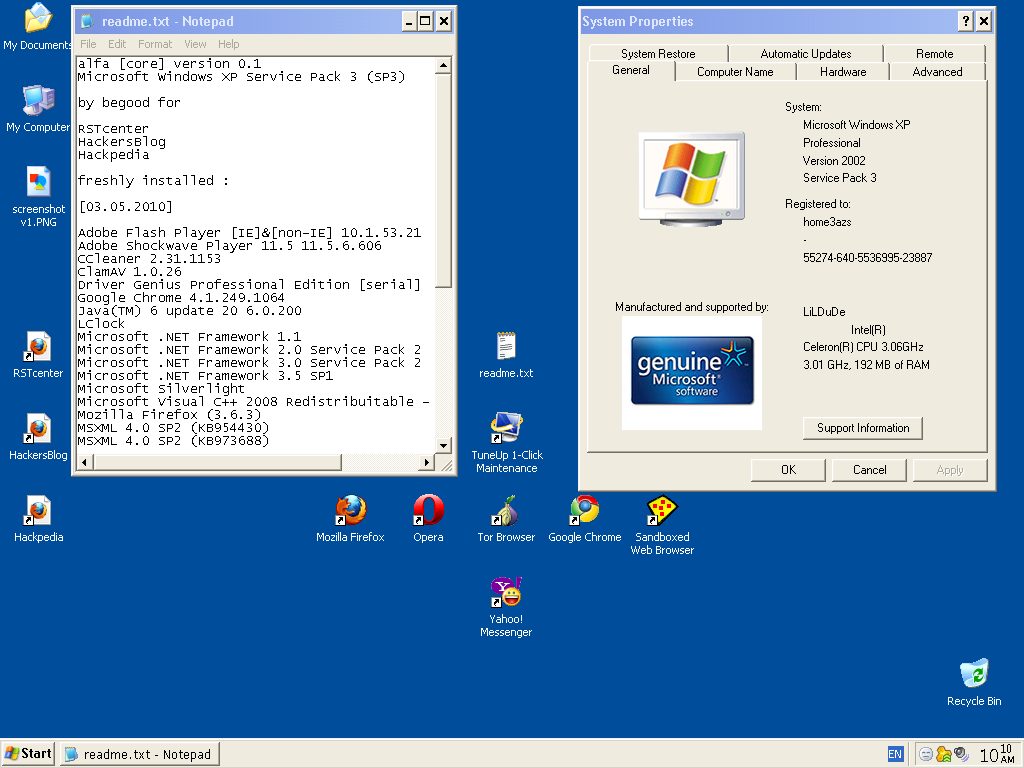This screenshot has height=768, width=1024.
Task: Click the genuine Microsoft software logo
Action: click(x=692, y=371)
